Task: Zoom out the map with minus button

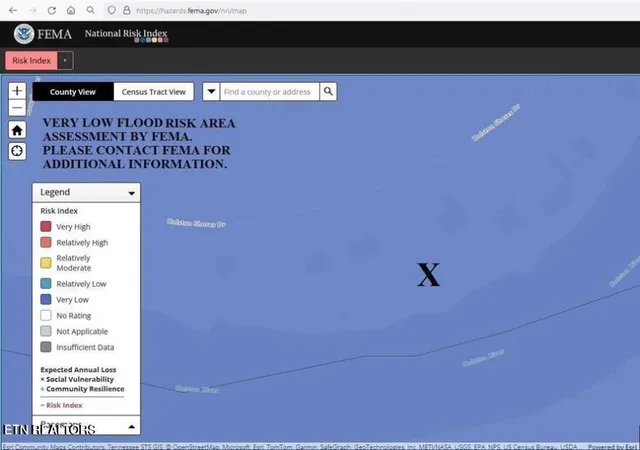Action: pyautogui.click(x=17, y=108)
